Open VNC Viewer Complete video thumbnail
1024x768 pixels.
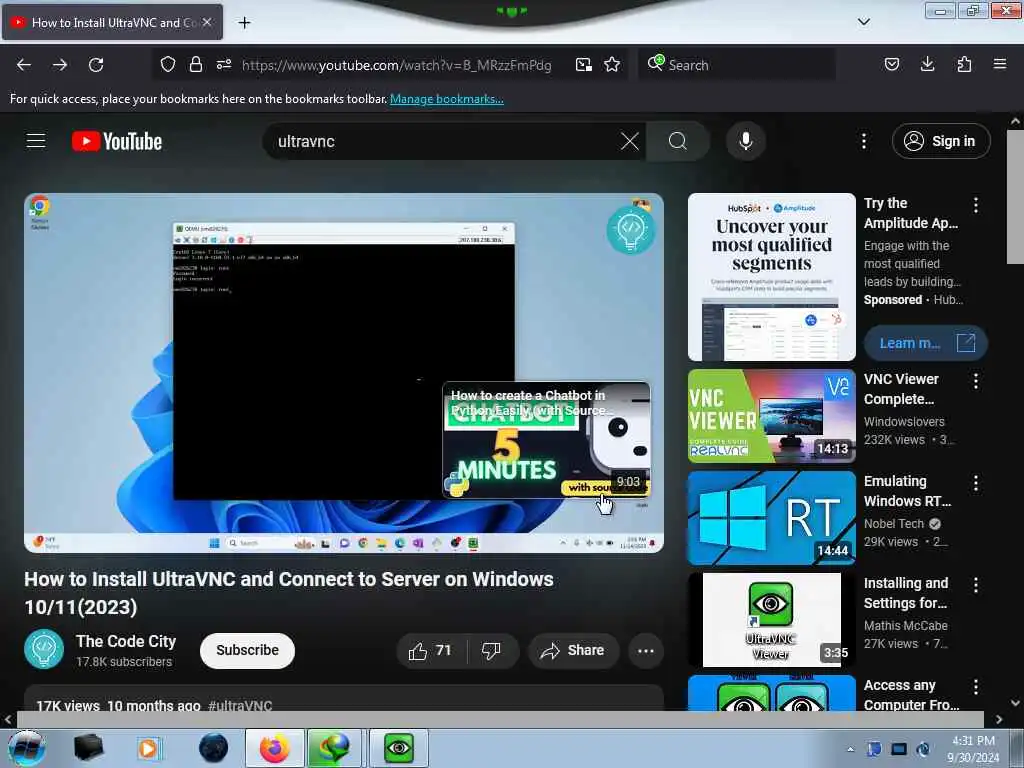click(772, 416)
